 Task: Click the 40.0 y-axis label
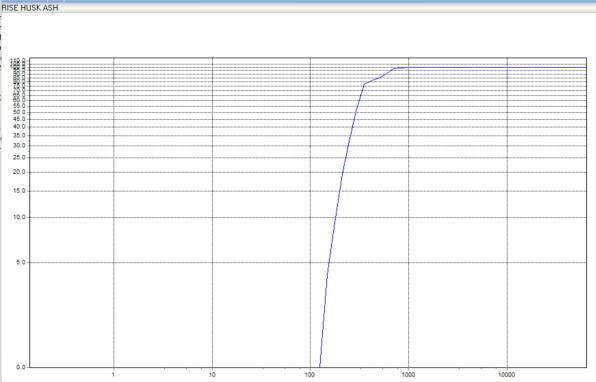coord(19,127)
